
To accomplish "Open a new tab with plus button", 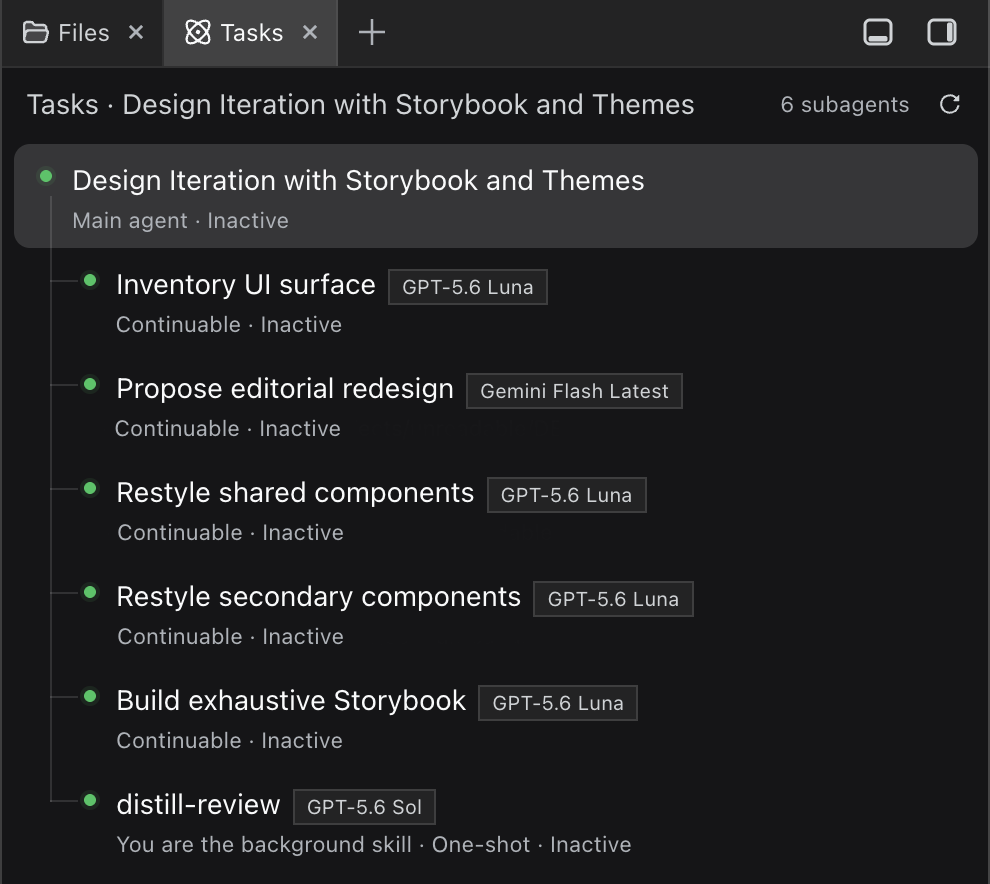I will coord(372,32).
